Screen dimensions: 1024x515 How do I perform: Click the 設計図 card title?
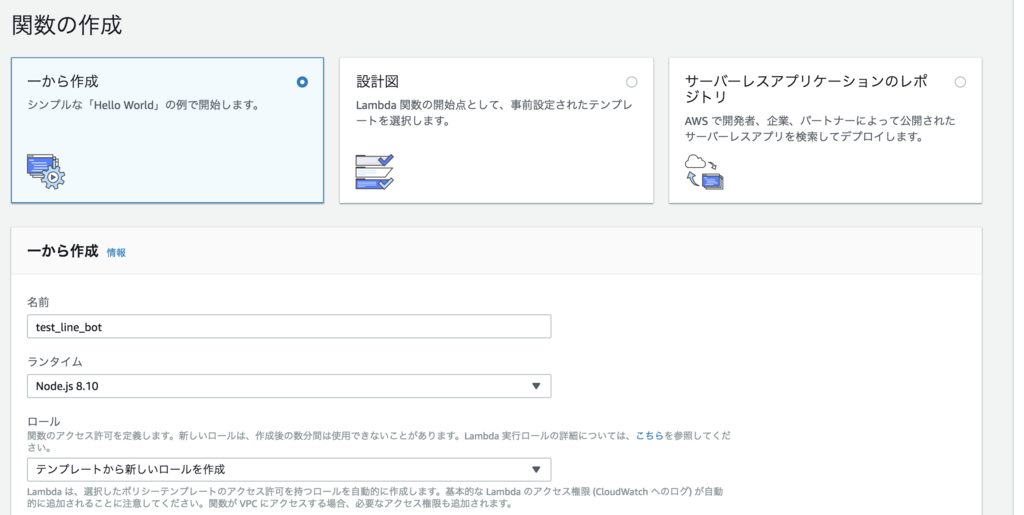tap(377, 82)
